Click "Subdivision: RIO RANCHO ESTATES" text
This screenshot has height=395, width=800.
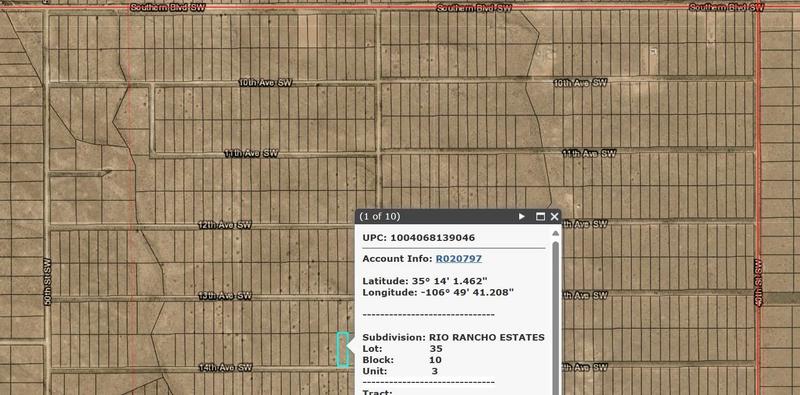(453, 337)
